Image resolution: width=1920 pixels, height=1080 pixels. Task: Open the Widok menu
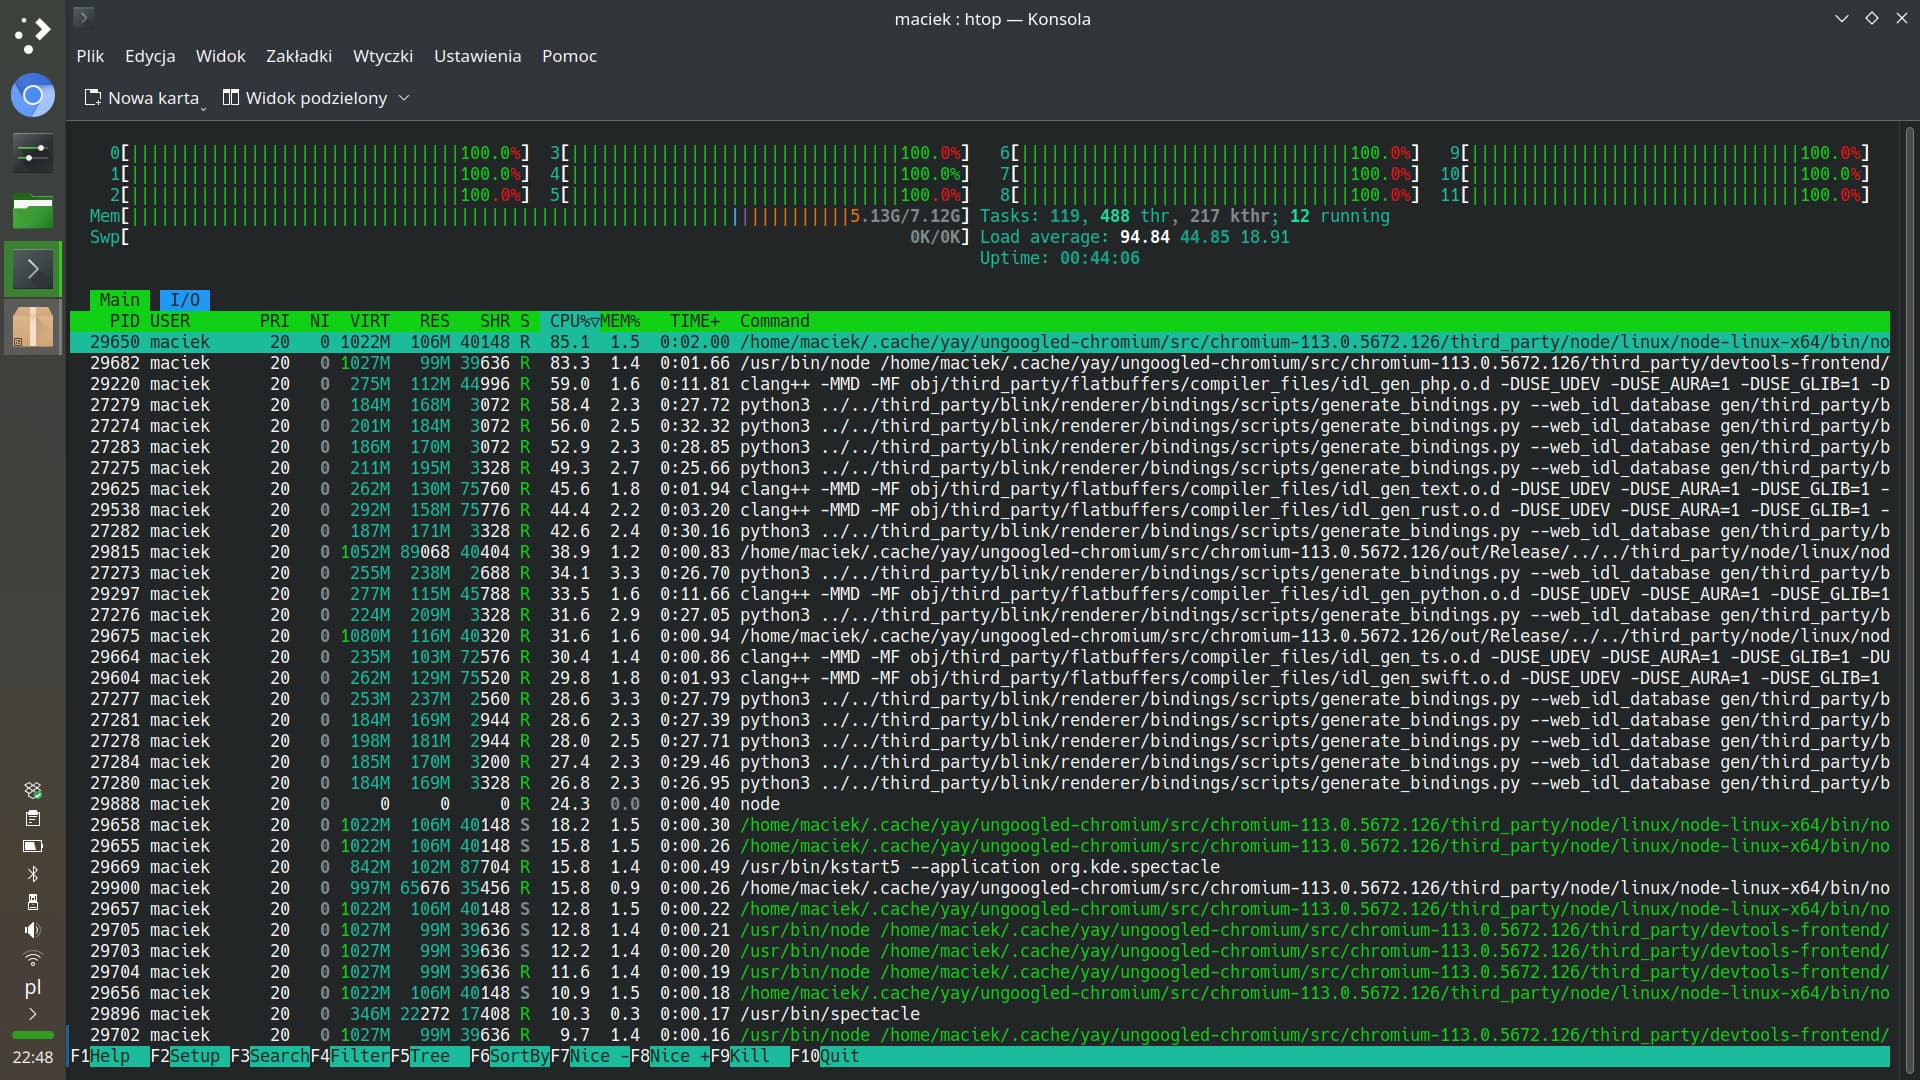click(x=220, y=56)
